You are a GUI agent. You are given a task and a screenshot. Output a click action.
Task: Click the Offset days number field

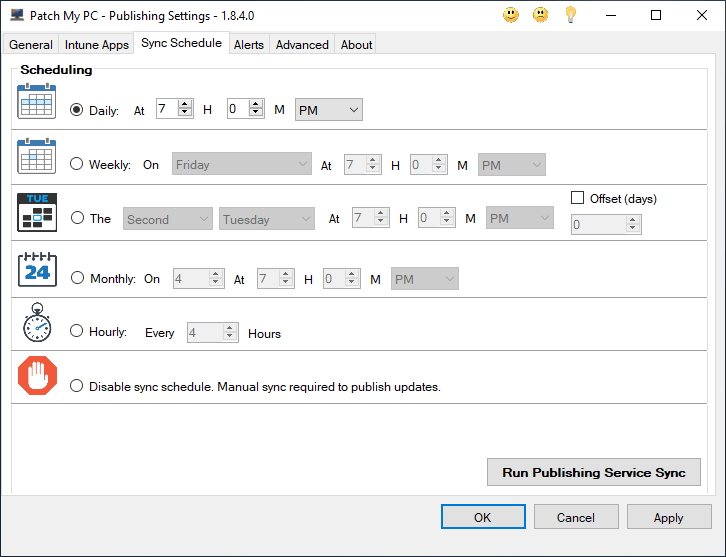point(599,225)
